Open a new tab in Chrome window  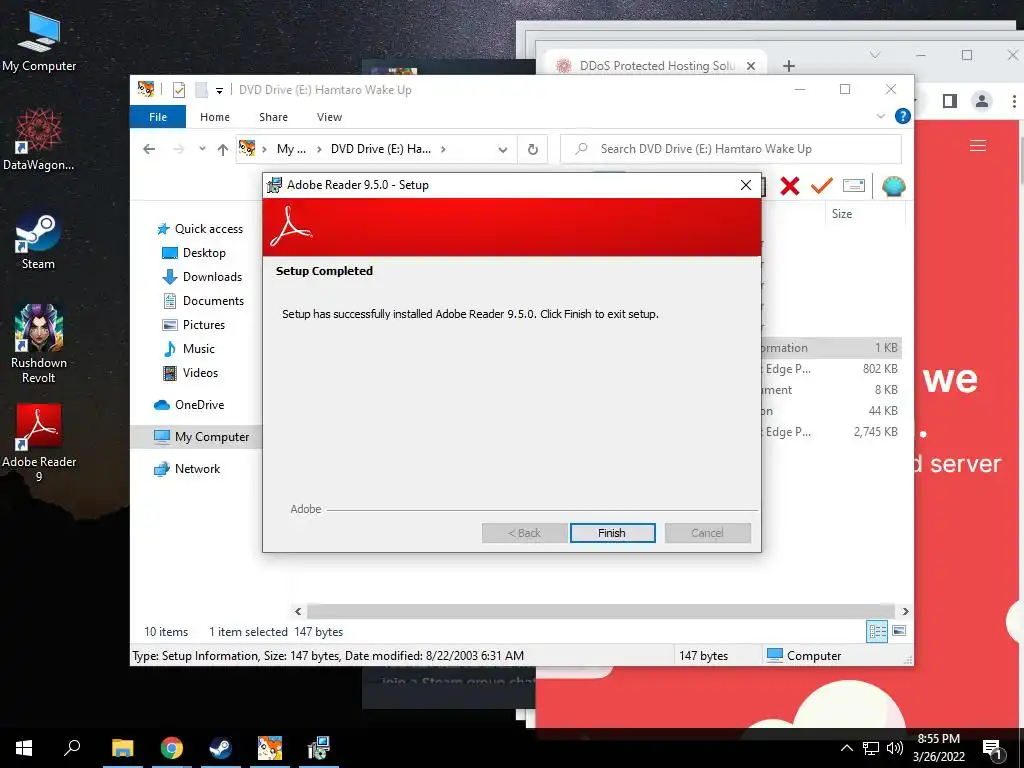click(x=789, y=66)
